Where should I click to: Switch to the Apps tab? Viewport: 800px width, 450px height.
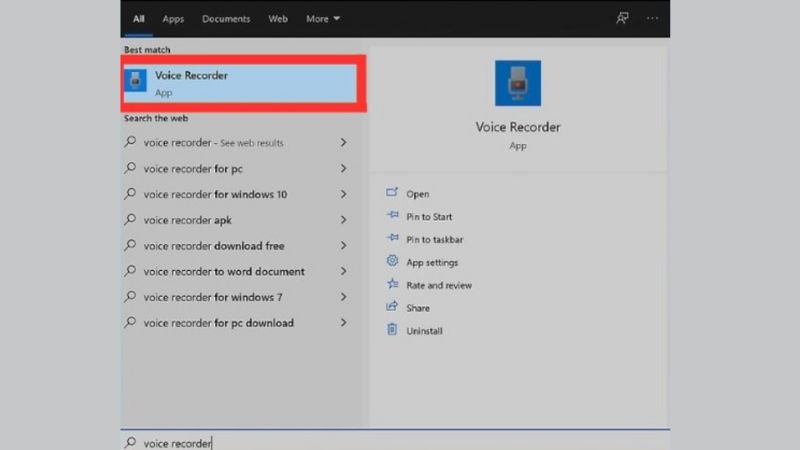pyautogui.click(x=173, y=19)
